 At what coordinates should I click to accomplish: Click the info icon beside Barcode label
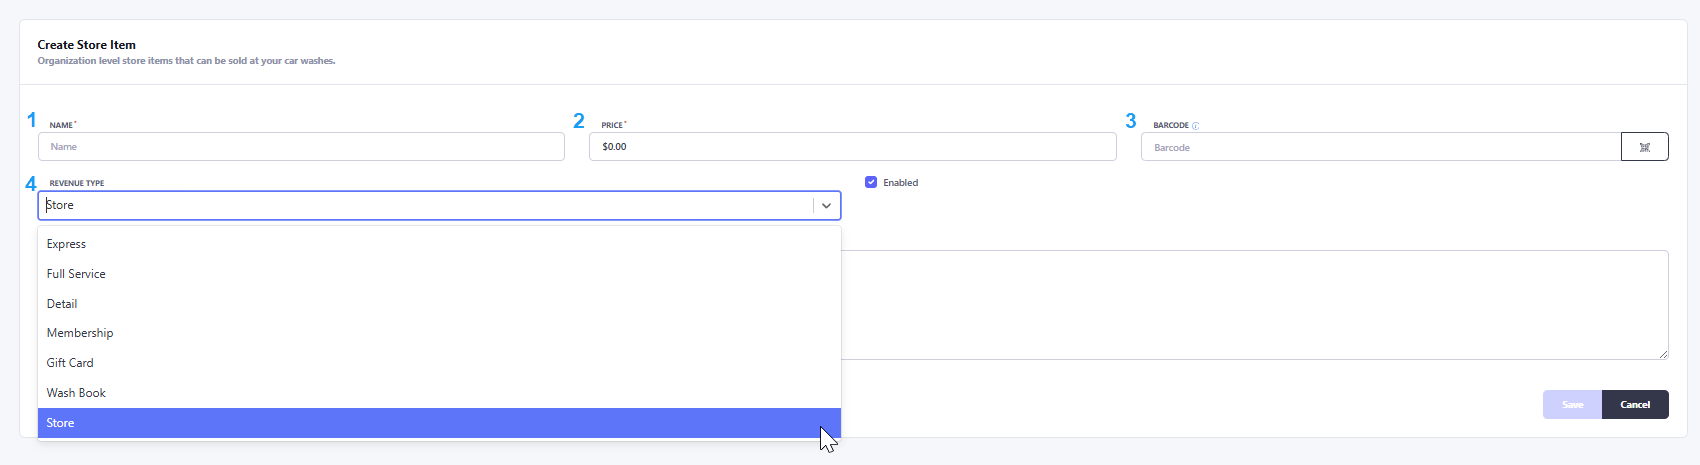point(1195,126)
